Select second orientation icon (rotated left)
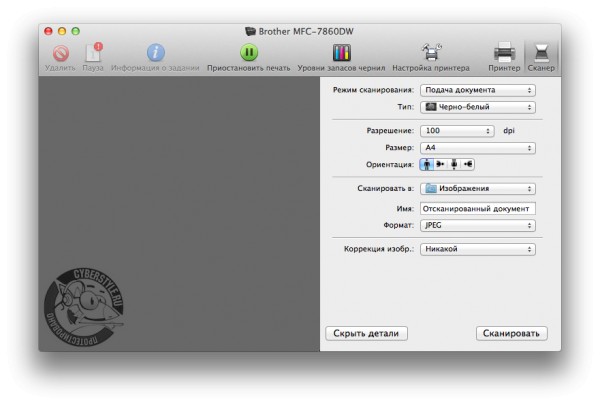600x405 pixels. [x=440, y=165]
